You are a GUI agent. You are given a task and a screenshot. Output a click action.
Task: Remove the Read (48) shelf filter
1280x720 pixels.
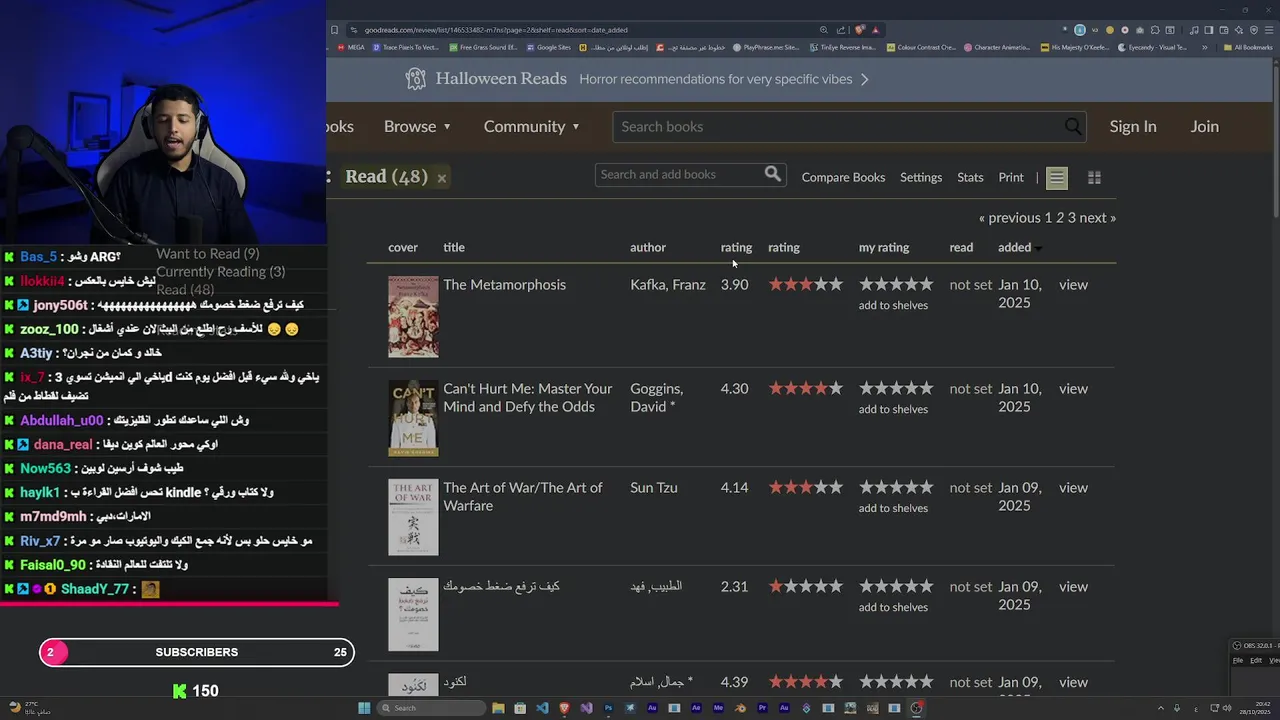441,178
